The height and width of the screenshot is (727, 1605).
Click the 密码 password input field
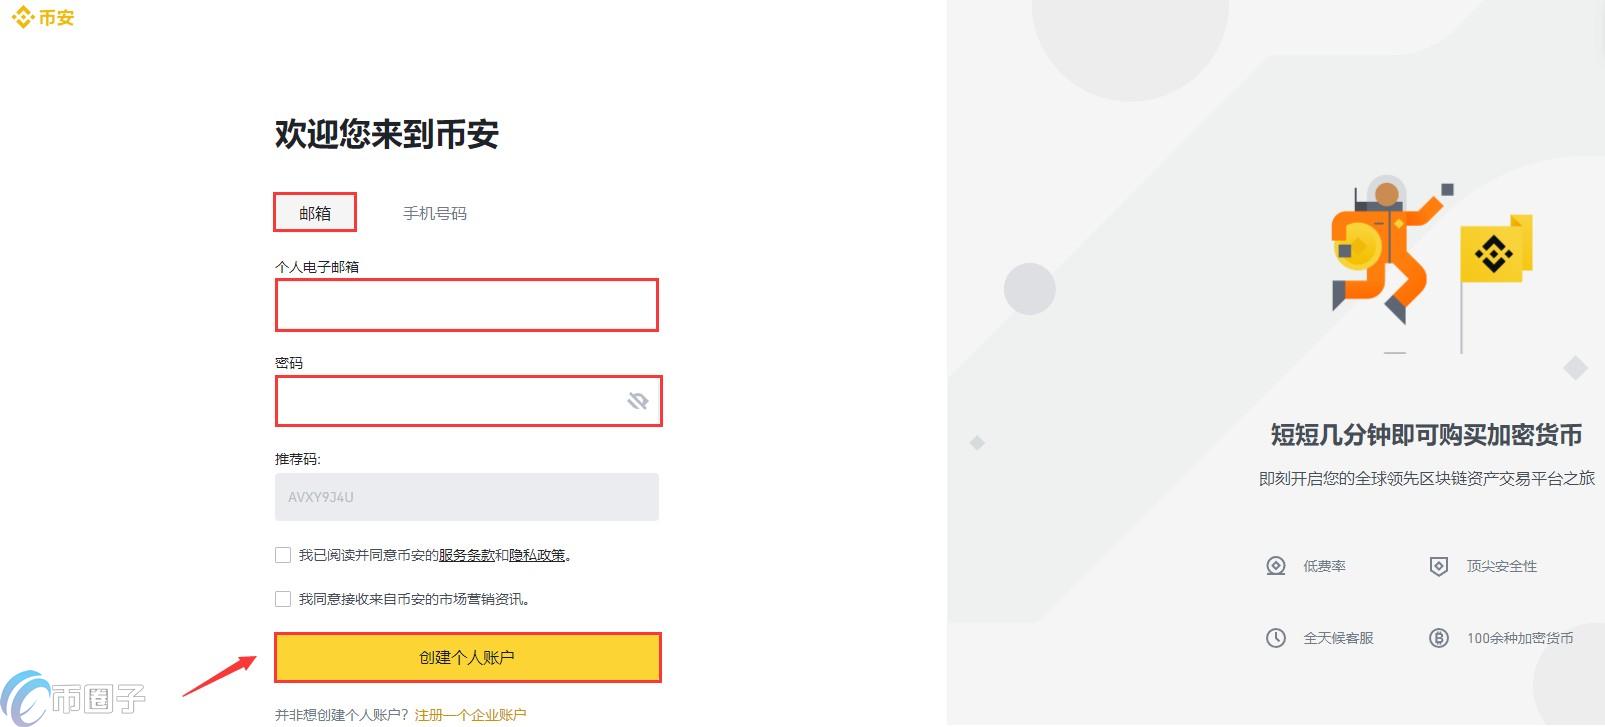click(450, 400)
